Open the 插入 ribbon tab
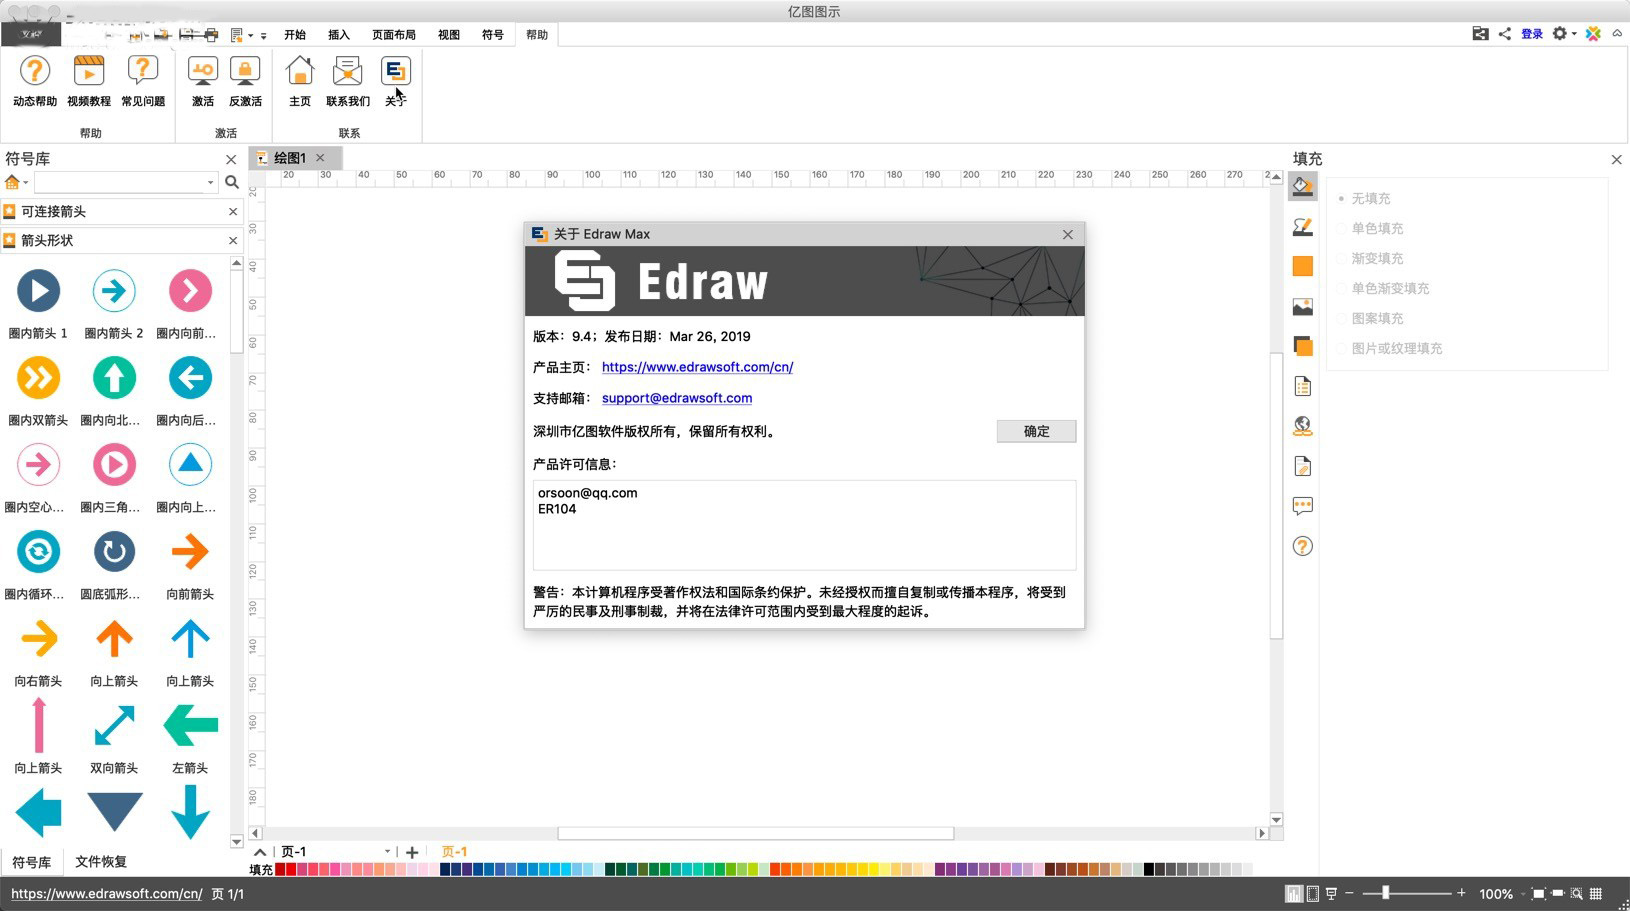 (339, 35)
